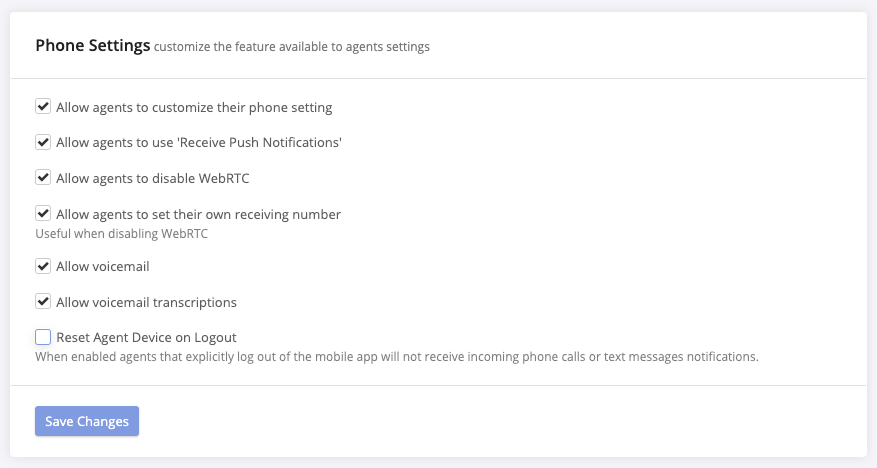Click the 'customize the feature available' subtitle text
The width and height of the screenshot is (877, 468).
click(x=292, y=46)
